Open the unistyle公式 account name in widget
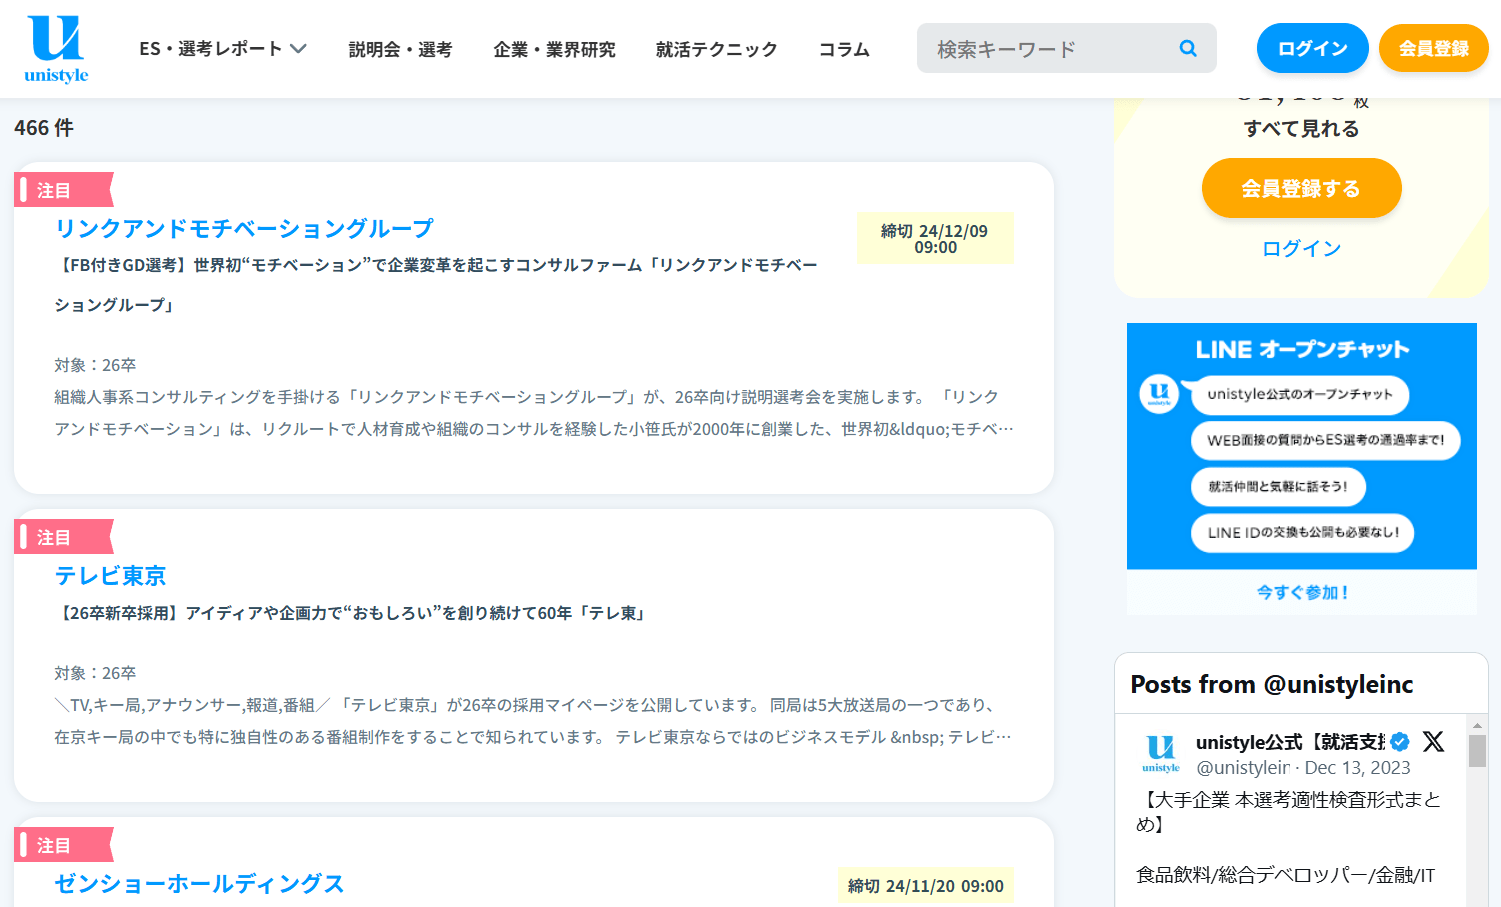The height and width of the screenshot is (907, 1501). tap(1290, 742)
